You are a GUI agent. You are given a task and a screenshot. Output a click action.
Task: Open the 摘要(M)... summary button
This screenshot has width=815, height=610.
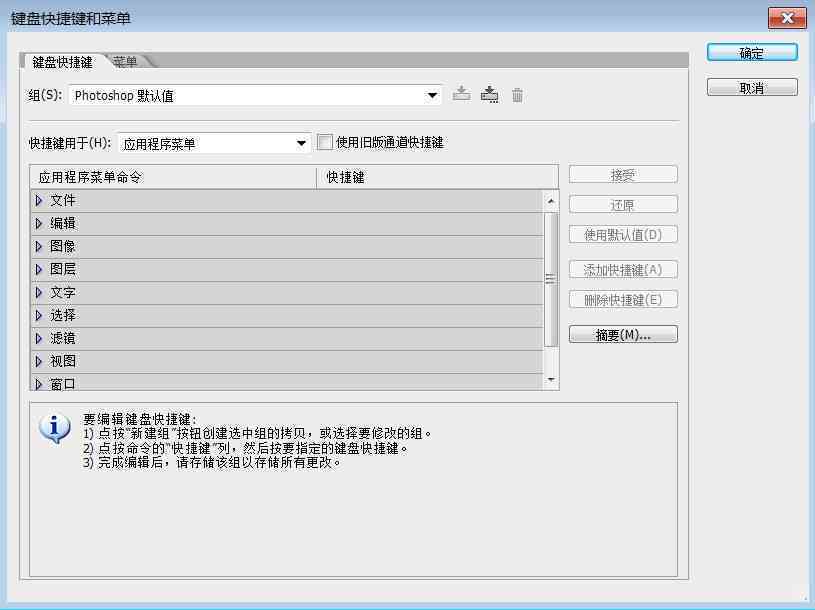tap(623, 335)
